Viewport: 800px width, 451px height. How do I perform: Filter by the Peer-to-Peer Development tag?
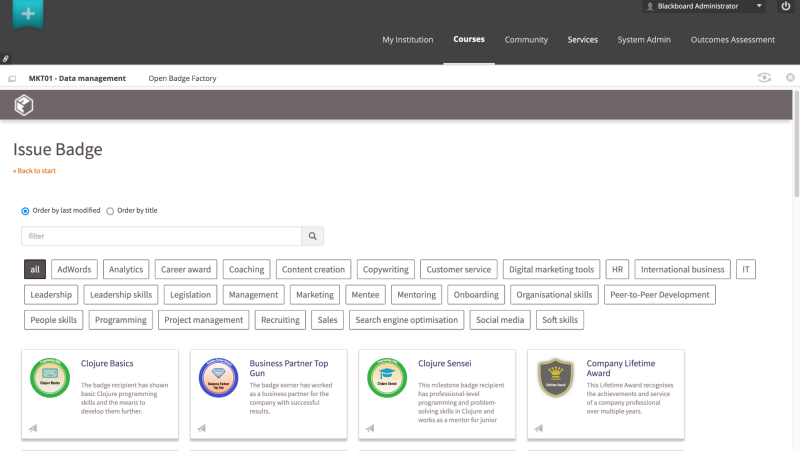point(660,295)
